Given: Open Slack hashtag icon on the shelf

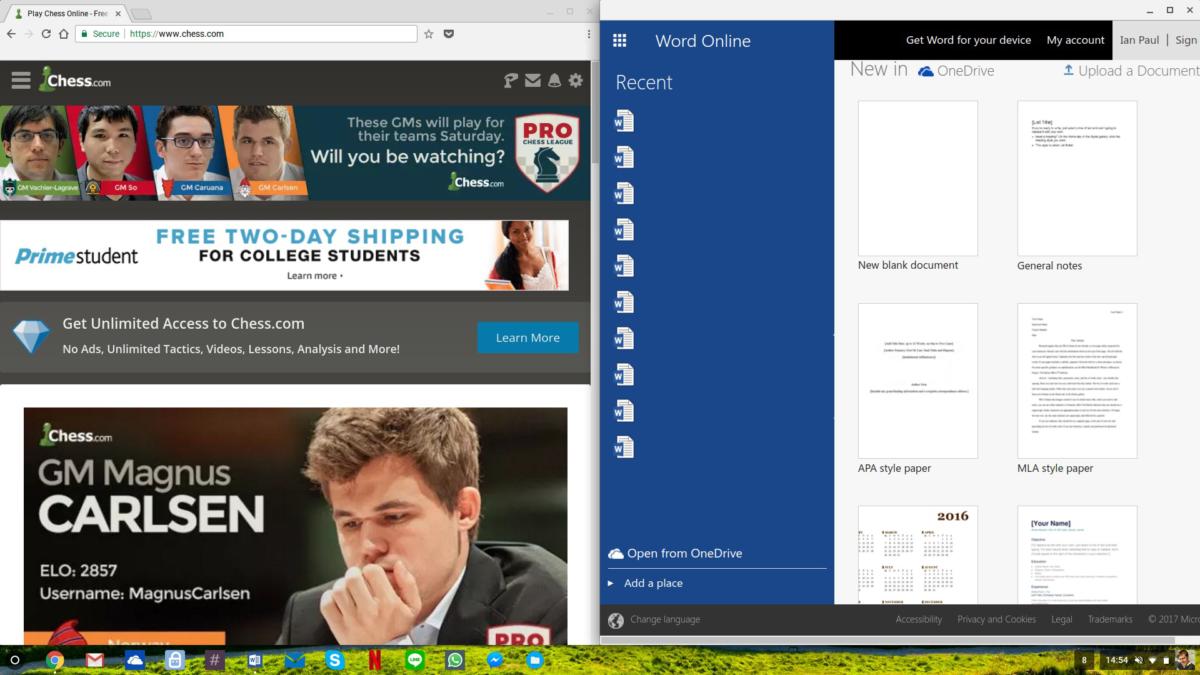Looking at the screenshot, I should coord(215,660).
